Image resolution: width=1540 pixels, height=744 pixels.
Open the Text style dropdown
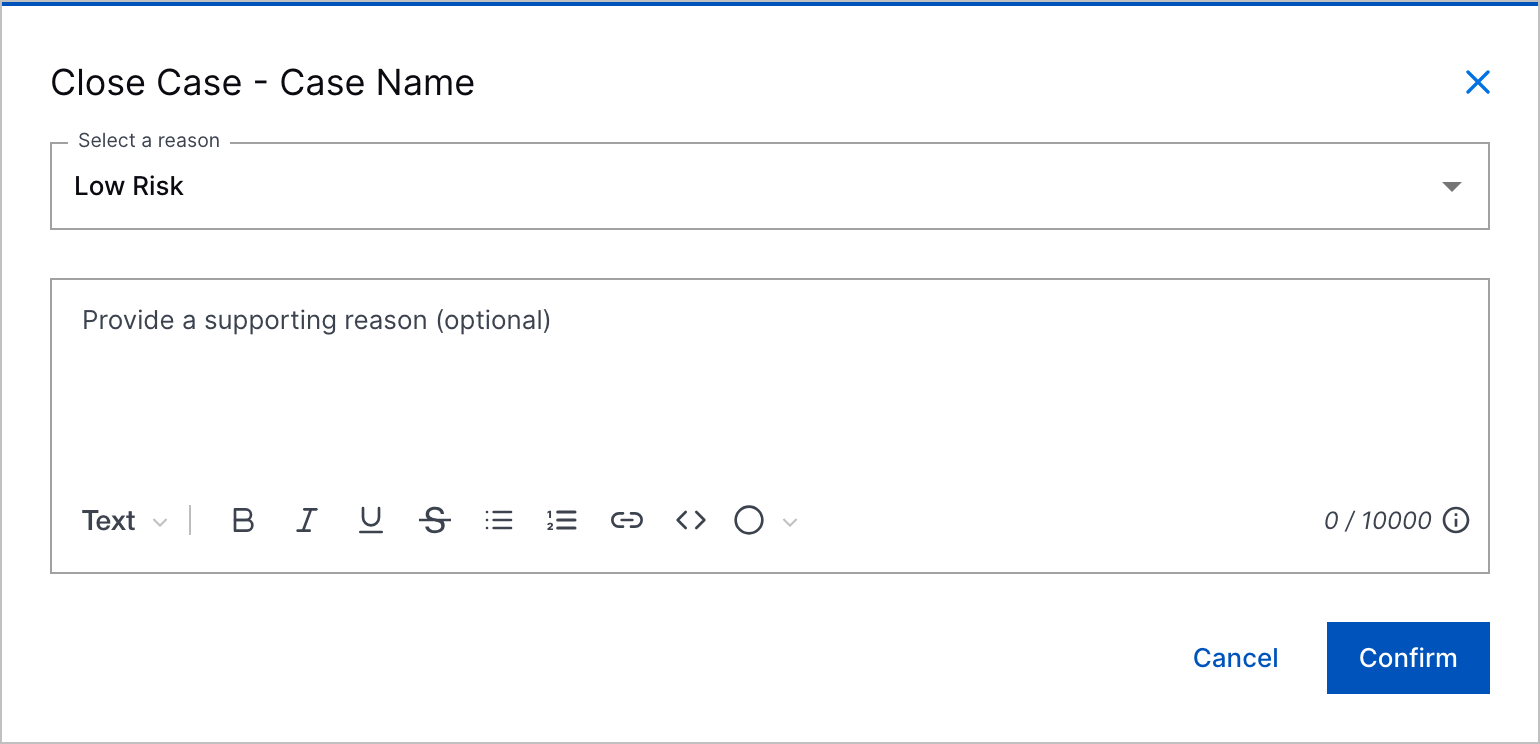[x=124, y=521]
